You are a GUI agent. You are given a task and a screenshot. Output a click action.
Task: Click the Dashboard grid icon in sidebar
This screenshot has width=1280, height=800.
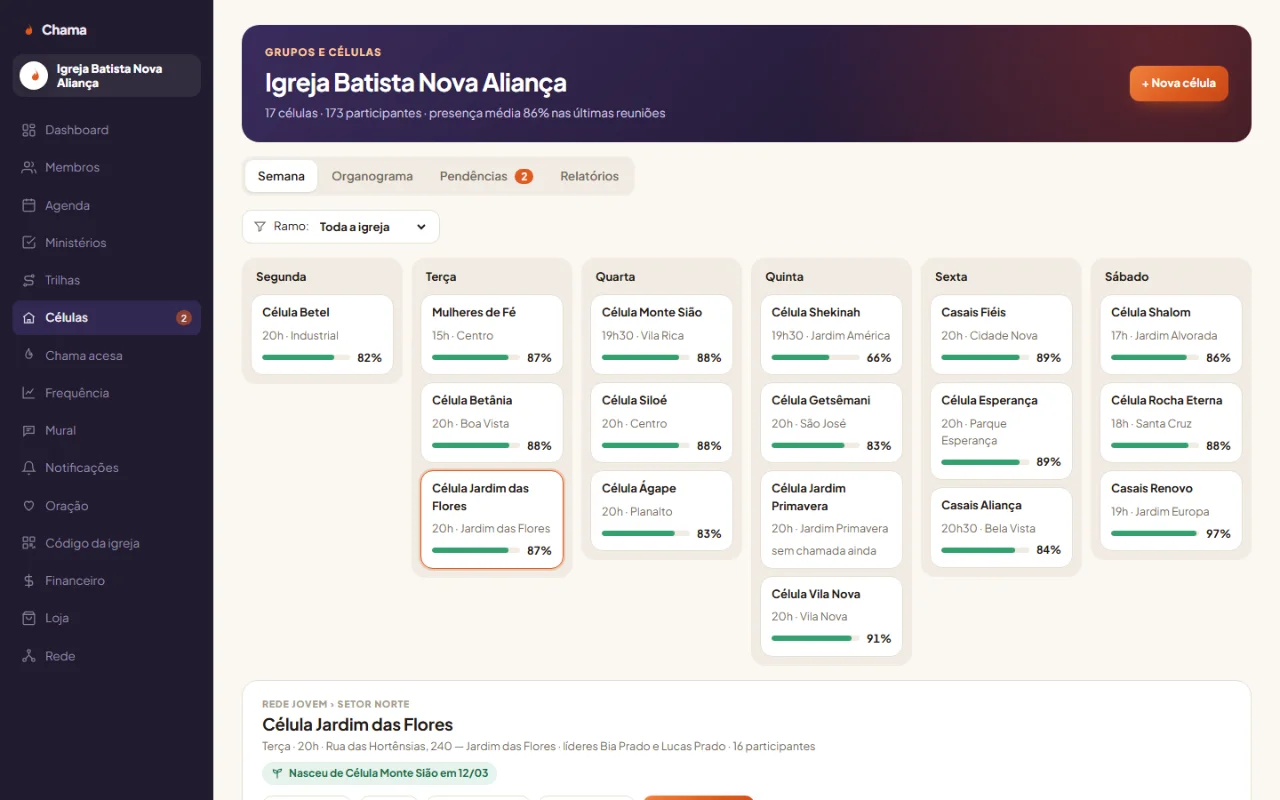point(28,130)
